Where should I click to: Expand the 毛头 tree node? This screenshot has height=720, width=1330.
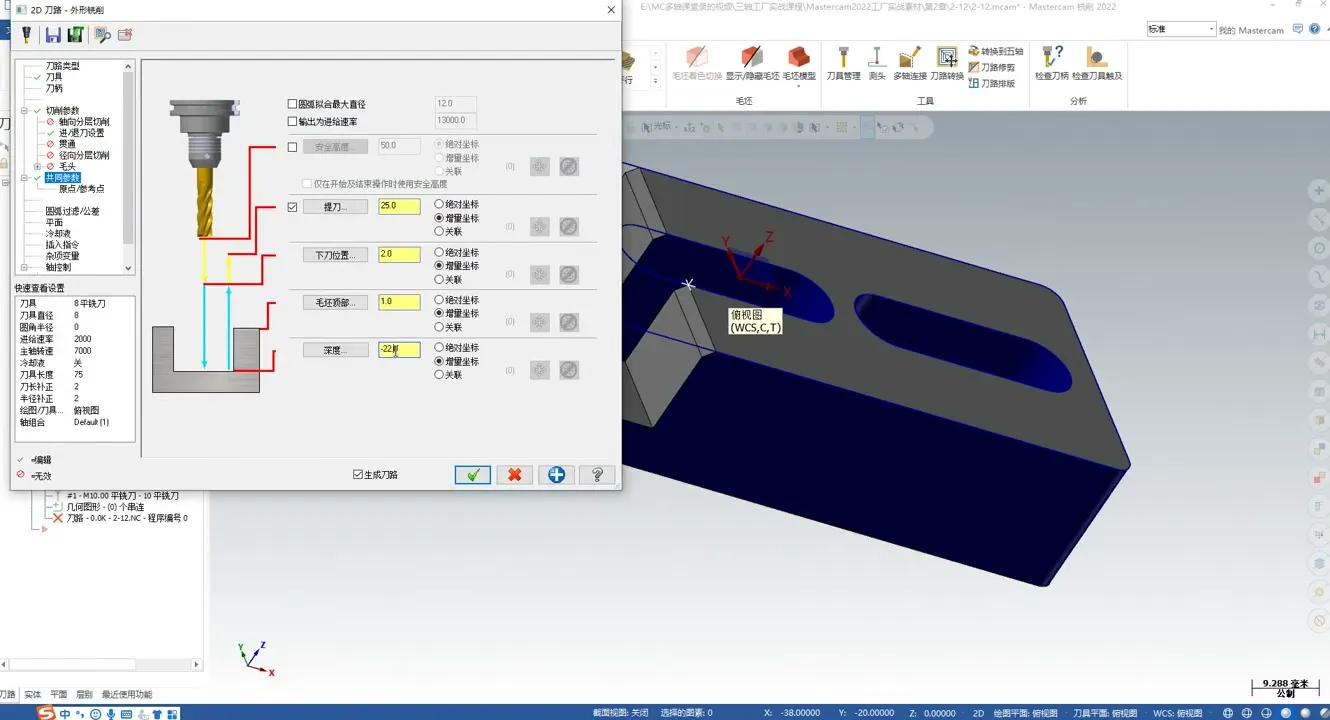tap(37, 167)
